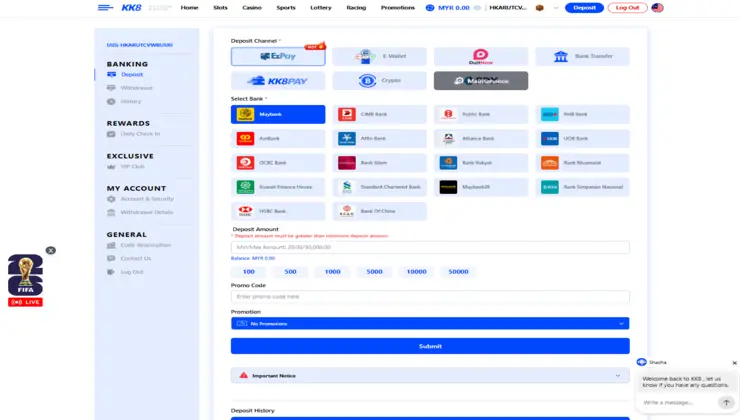
Task: Select the E-Wallet deposit channel
Action: point(379,56)
